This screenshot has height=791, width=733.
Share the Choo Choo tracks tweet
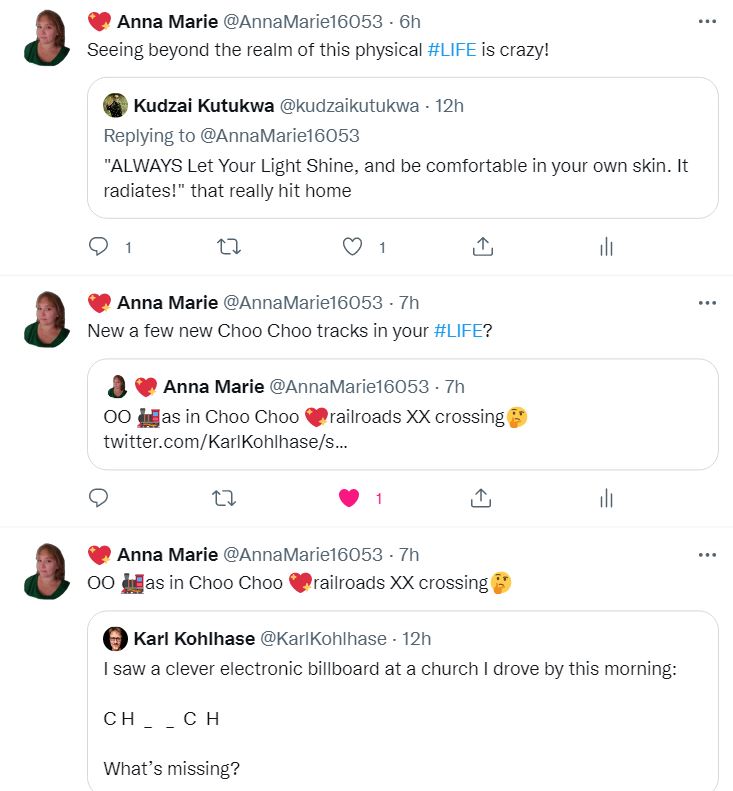tap(481, 498)
